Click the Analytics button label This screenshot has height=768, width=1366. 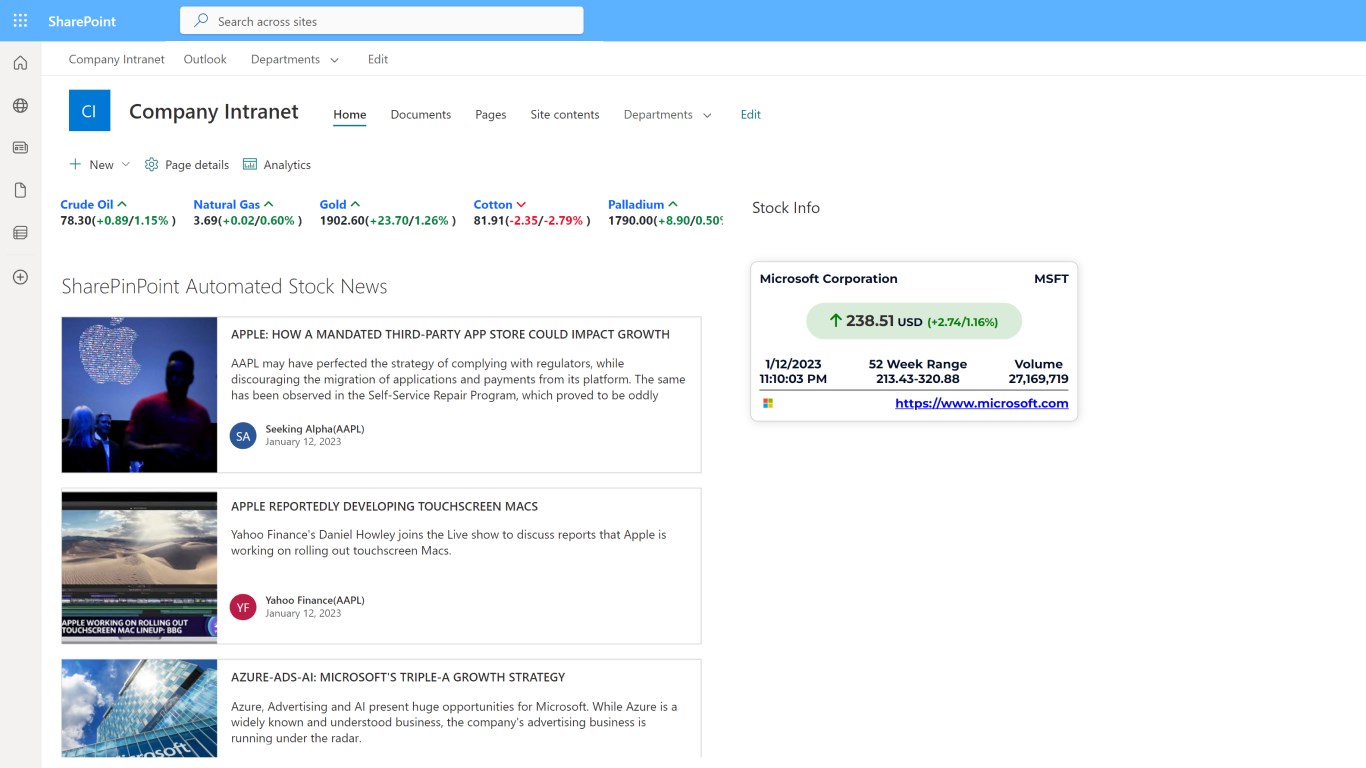pos(287,164)
